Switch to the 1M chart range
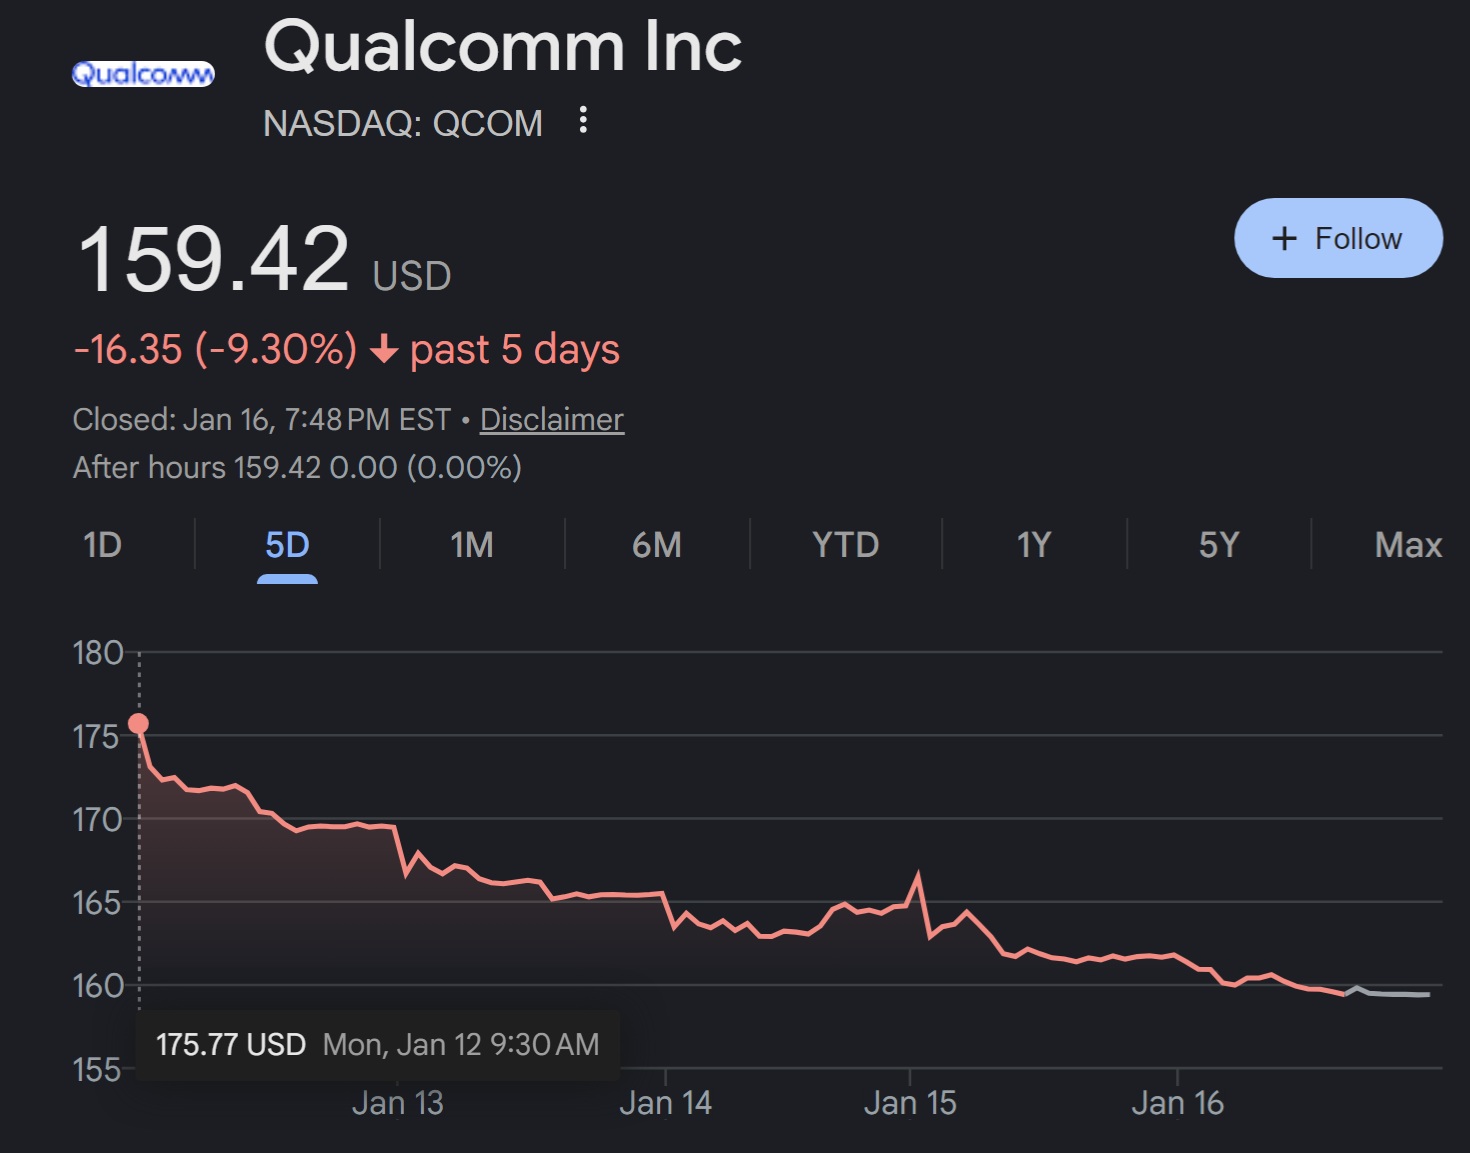Image resolution: width=1470 pixels, height=1153 pixels. tap(472, 545)
